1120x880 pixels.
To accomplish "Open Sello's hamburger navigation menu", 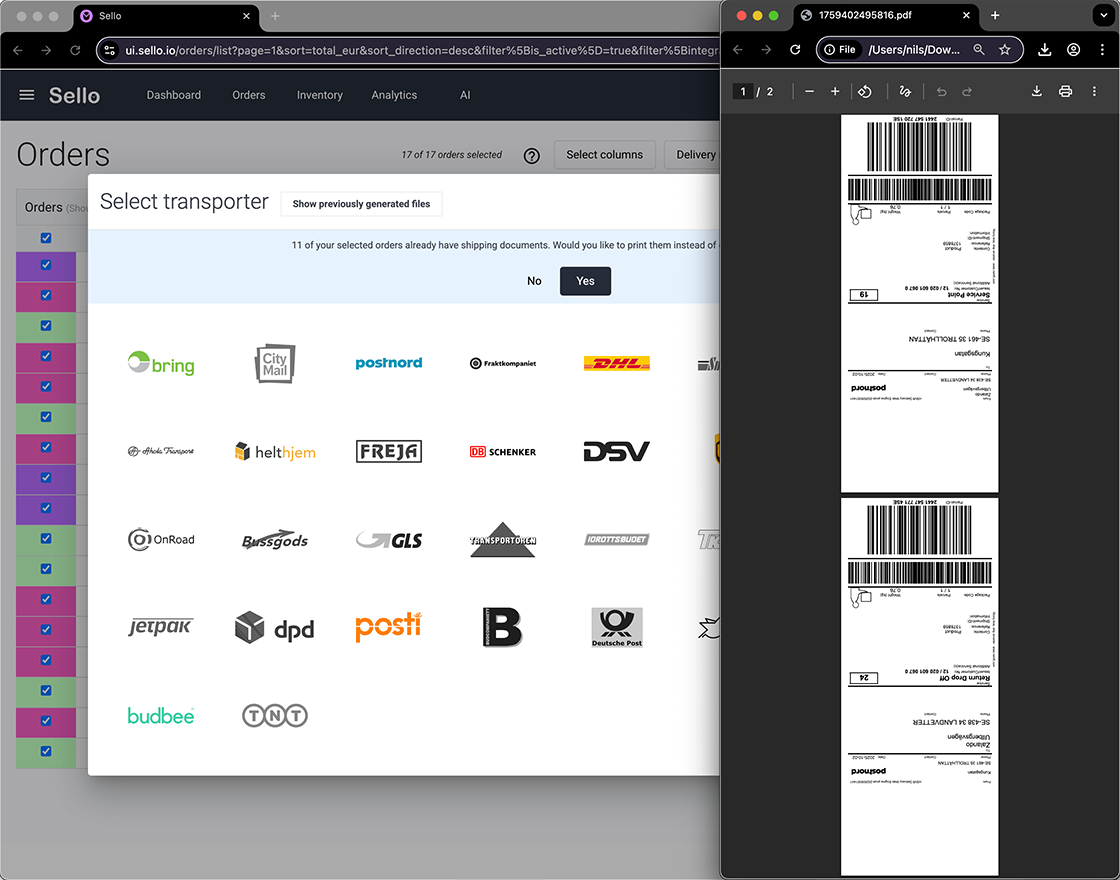I will (x=26, y=95).
